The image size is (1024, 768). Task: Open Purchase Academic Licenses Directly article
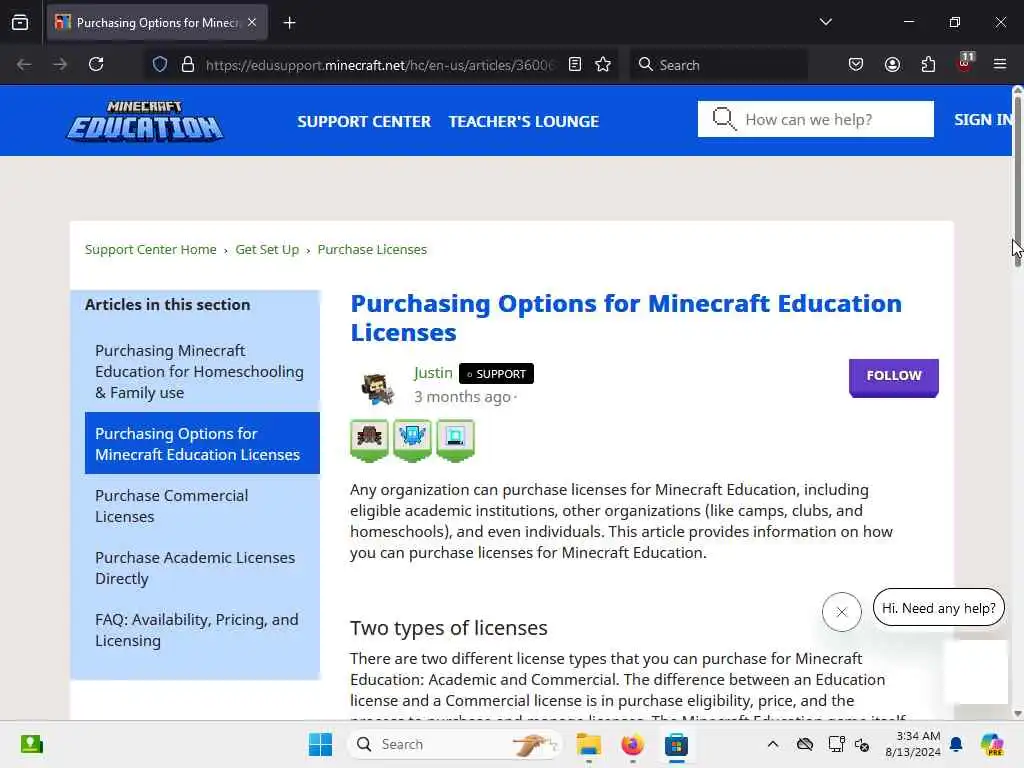195,568
